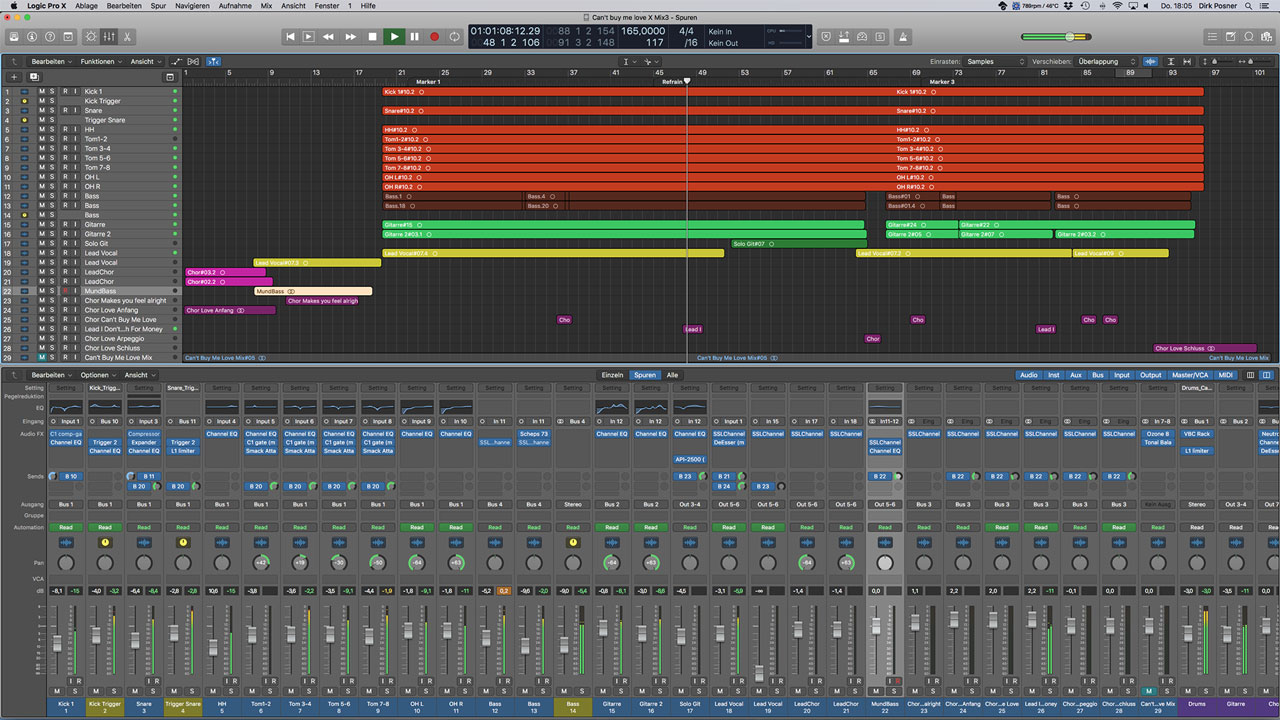The height and width of the screenshot is (720, 1280).
Task: Open the Einrasten Samples dropdown
Action: 995,61
